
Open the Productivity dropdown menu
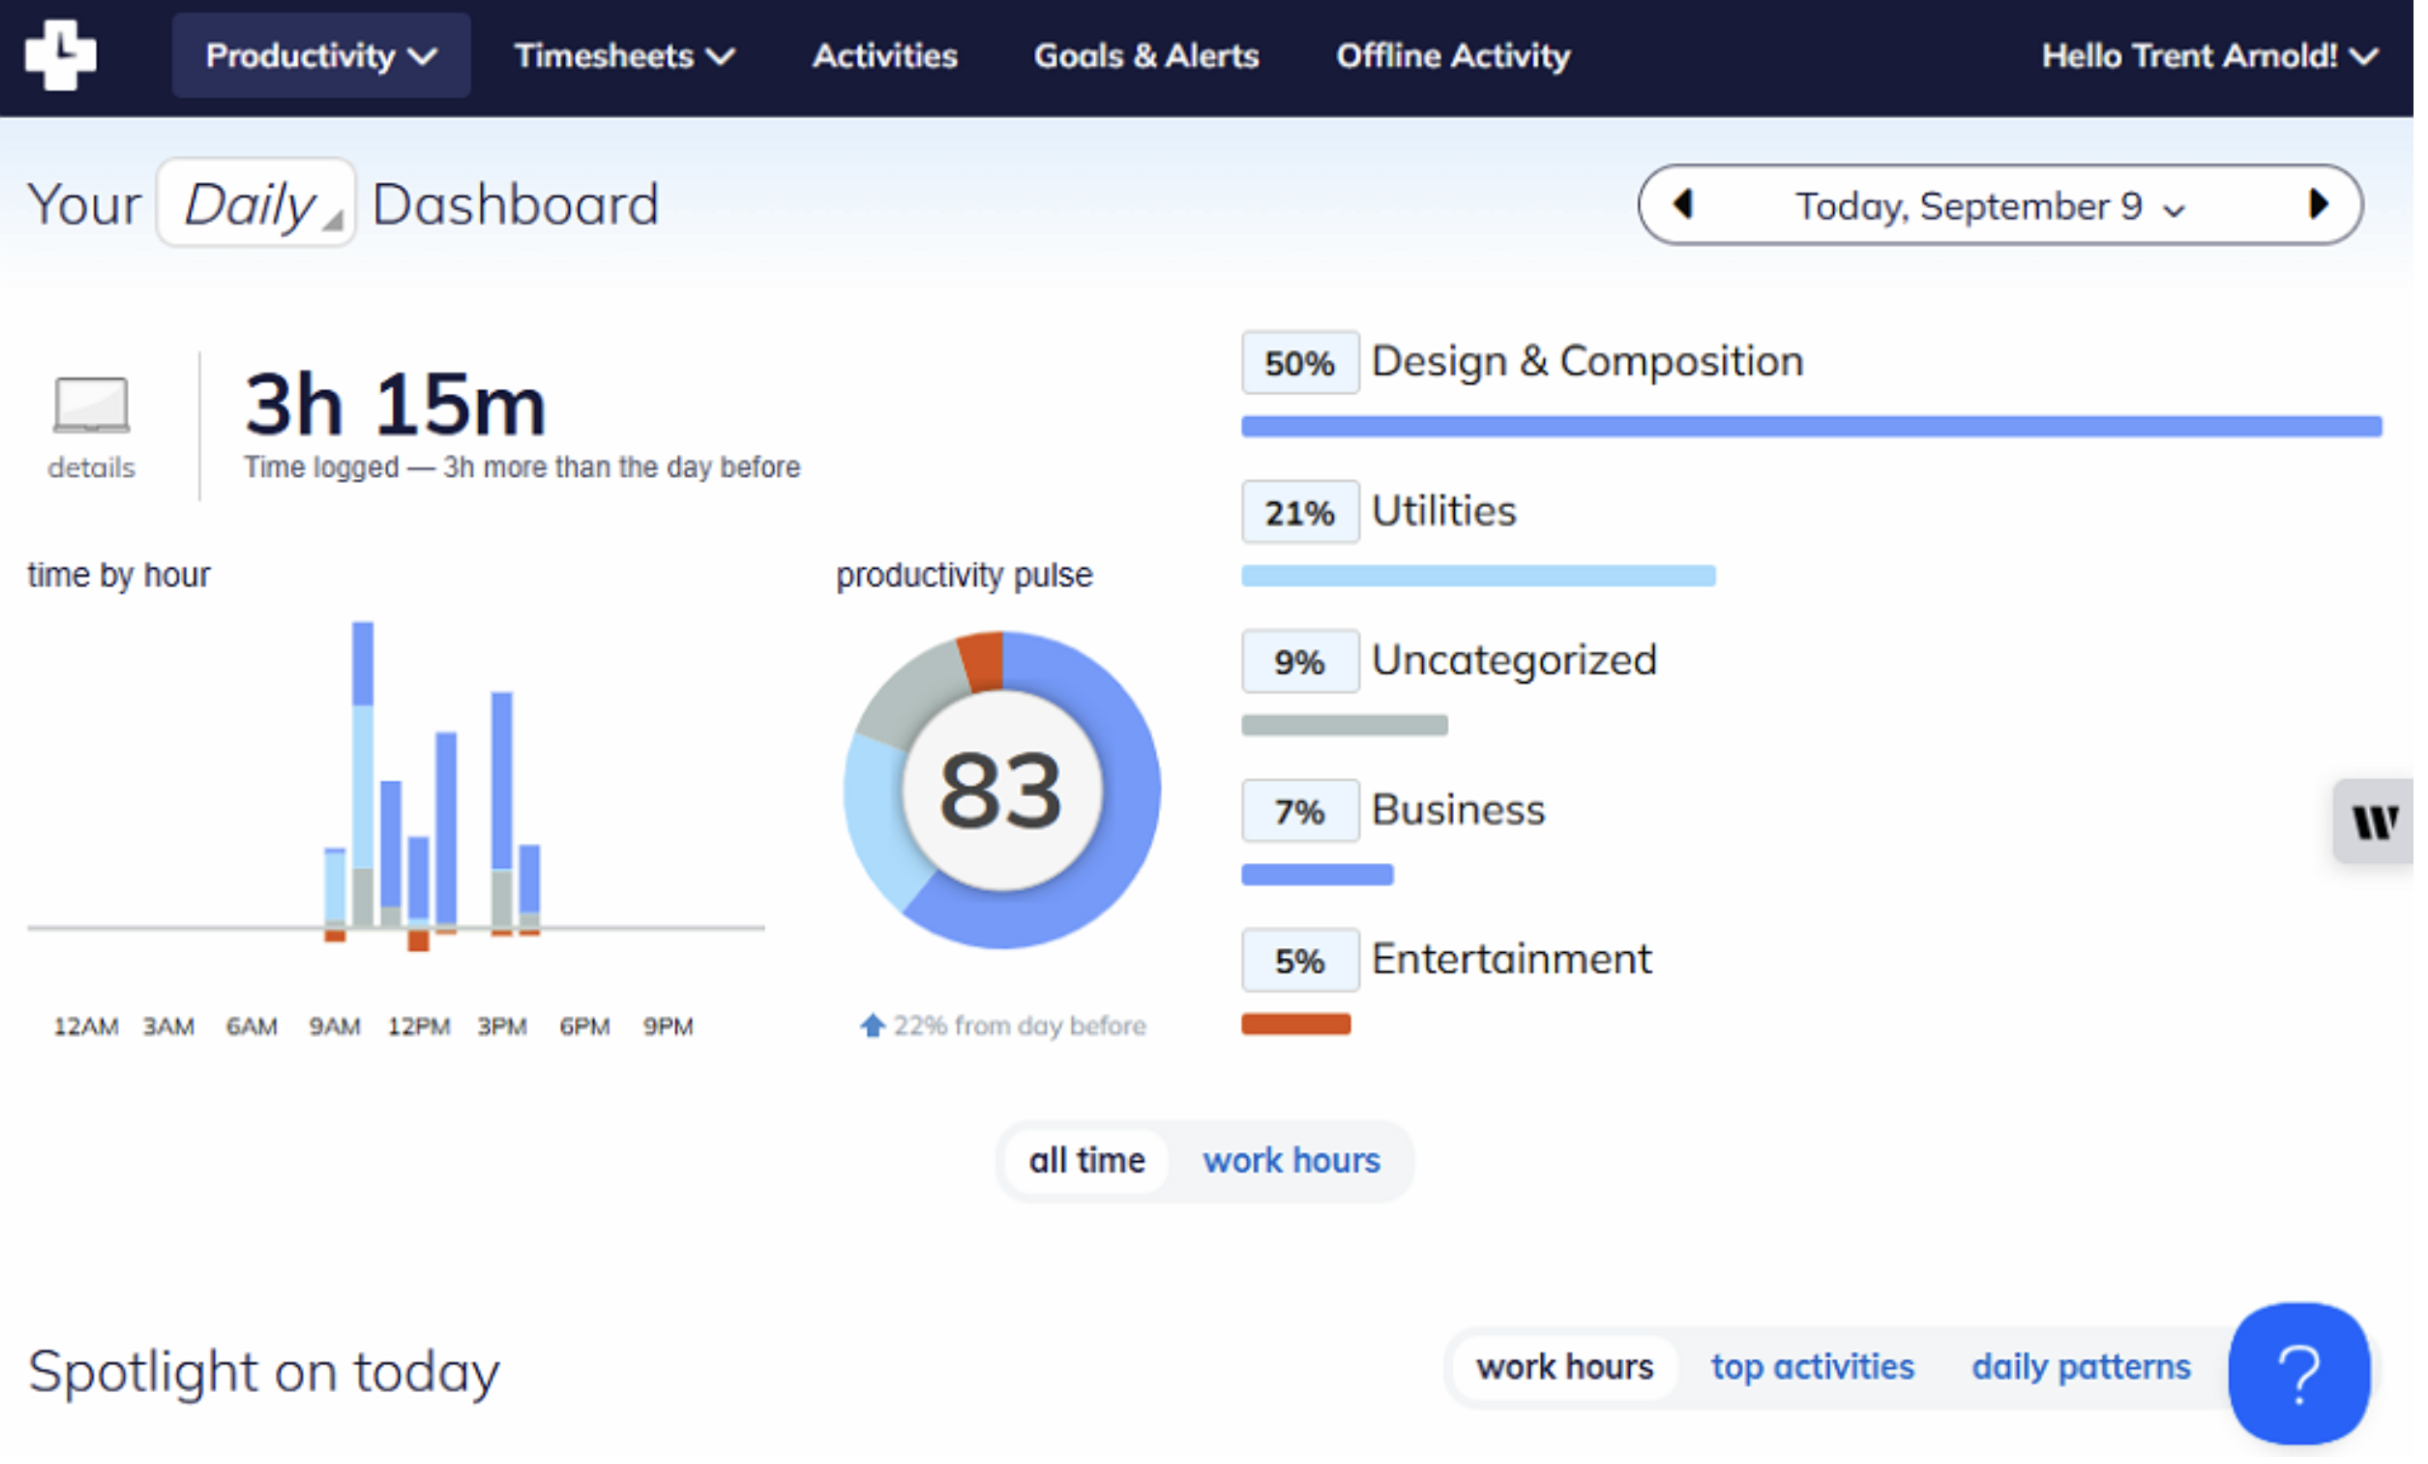[321, 55]
